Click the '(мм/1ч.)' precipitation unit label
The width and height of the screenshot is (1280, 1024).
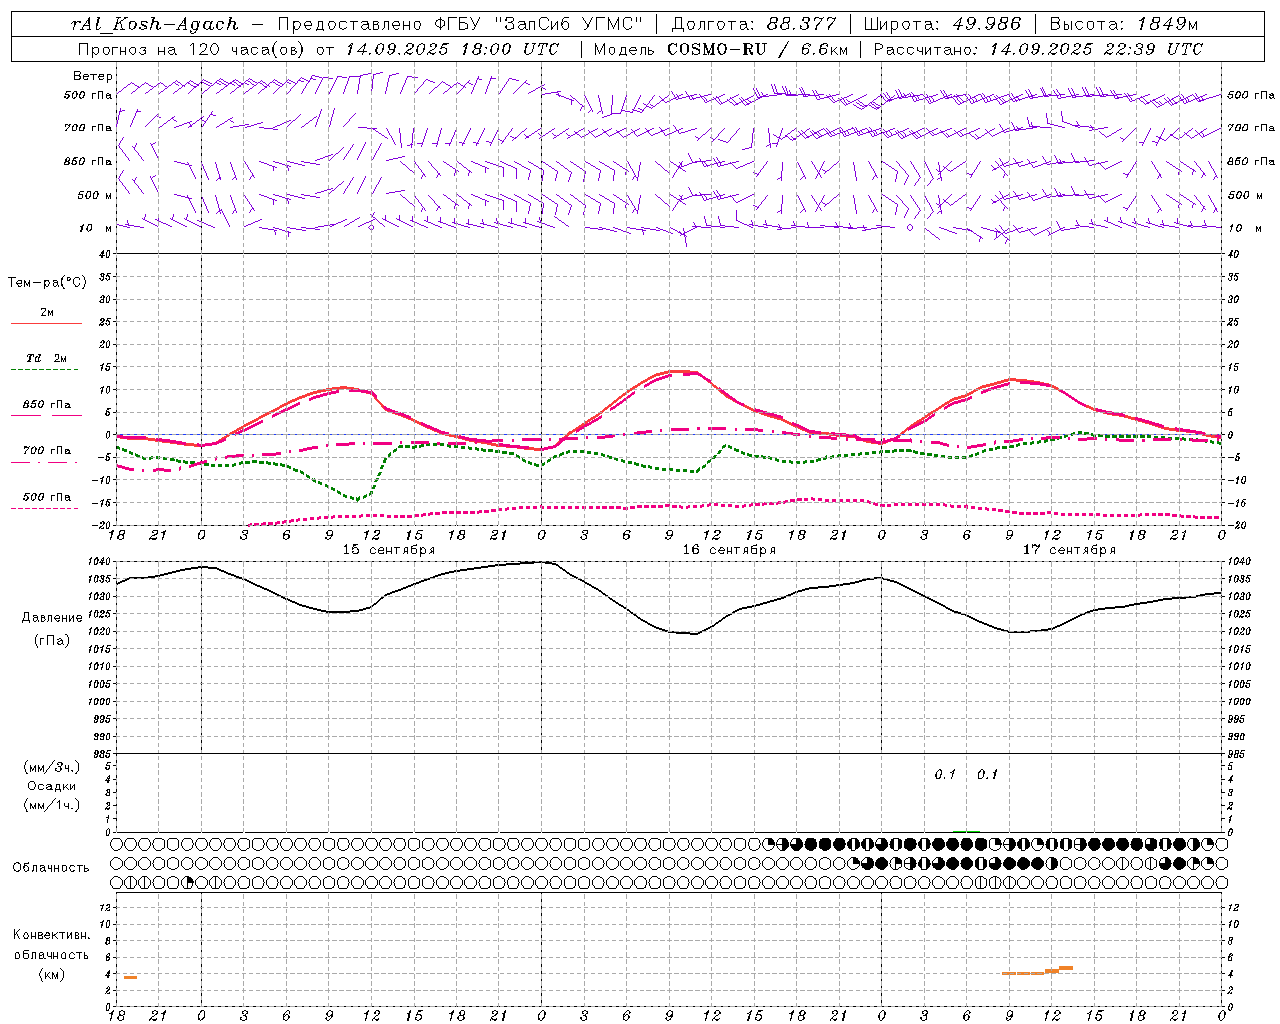(x=52, y=805)
